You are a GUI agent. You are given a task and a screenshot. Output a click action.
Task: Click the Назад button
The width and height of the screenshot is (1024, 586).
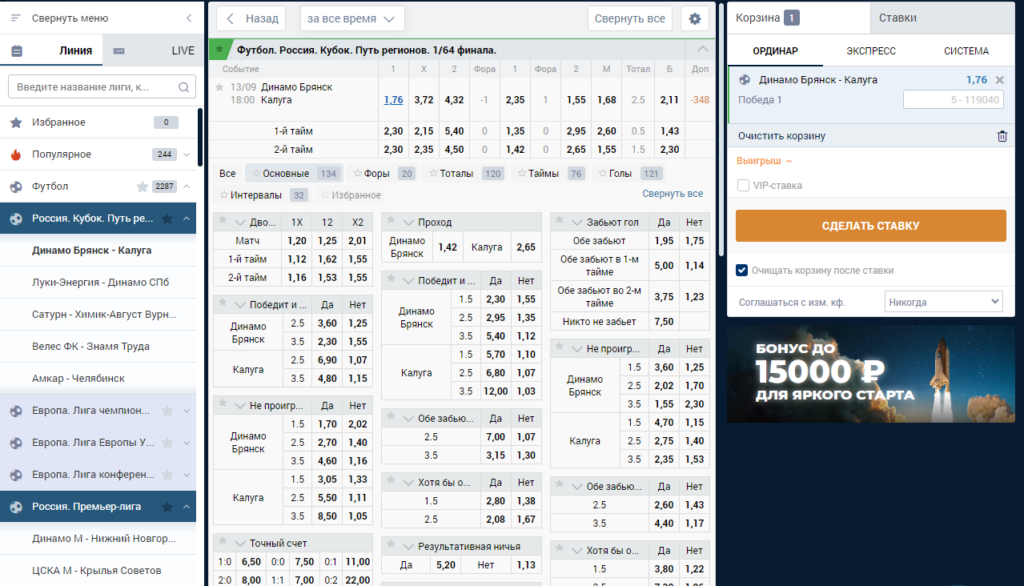point(251,18)
